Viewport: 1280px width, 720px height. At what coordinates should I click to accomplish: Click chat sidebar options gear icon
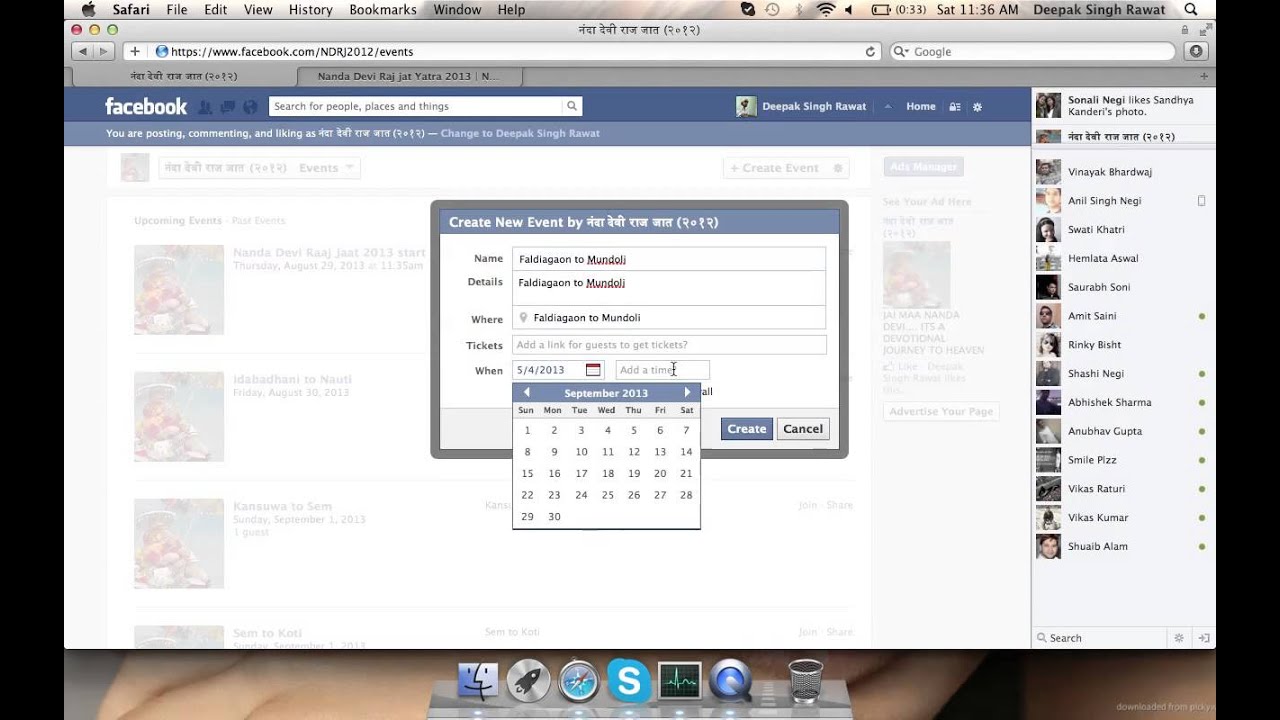[x=1179, y=638]
